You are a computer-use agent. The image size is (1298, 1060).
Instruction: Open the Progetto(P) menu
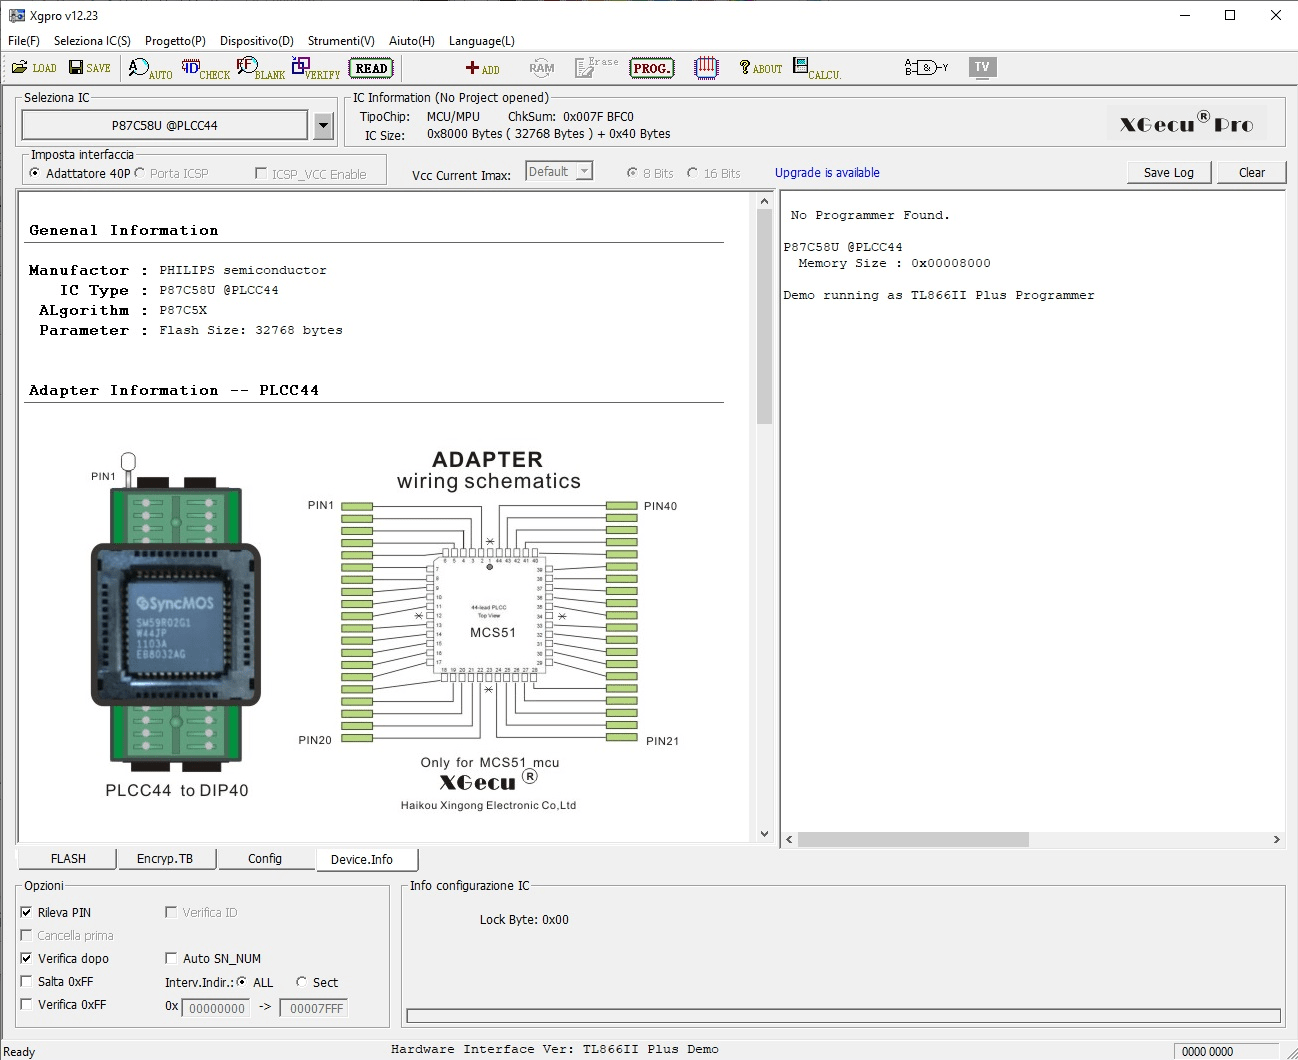coord(175,41)
